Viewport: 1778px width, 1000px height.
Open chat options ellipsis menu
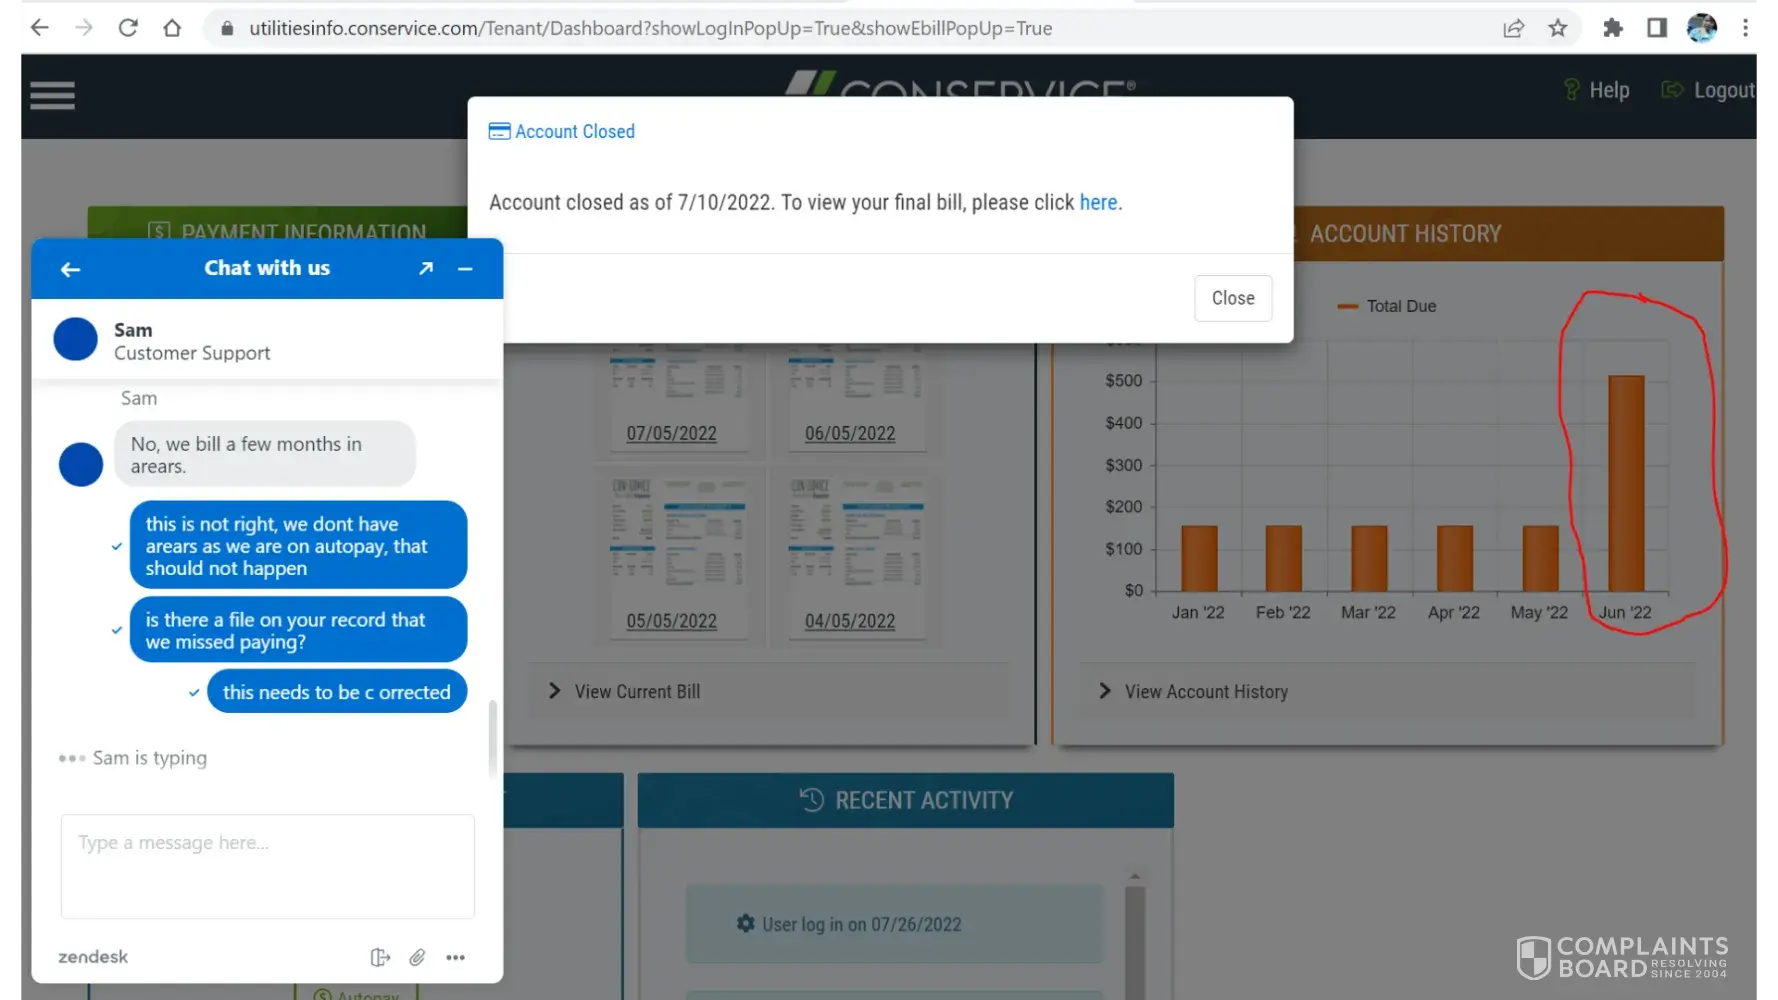pos(456,957)
